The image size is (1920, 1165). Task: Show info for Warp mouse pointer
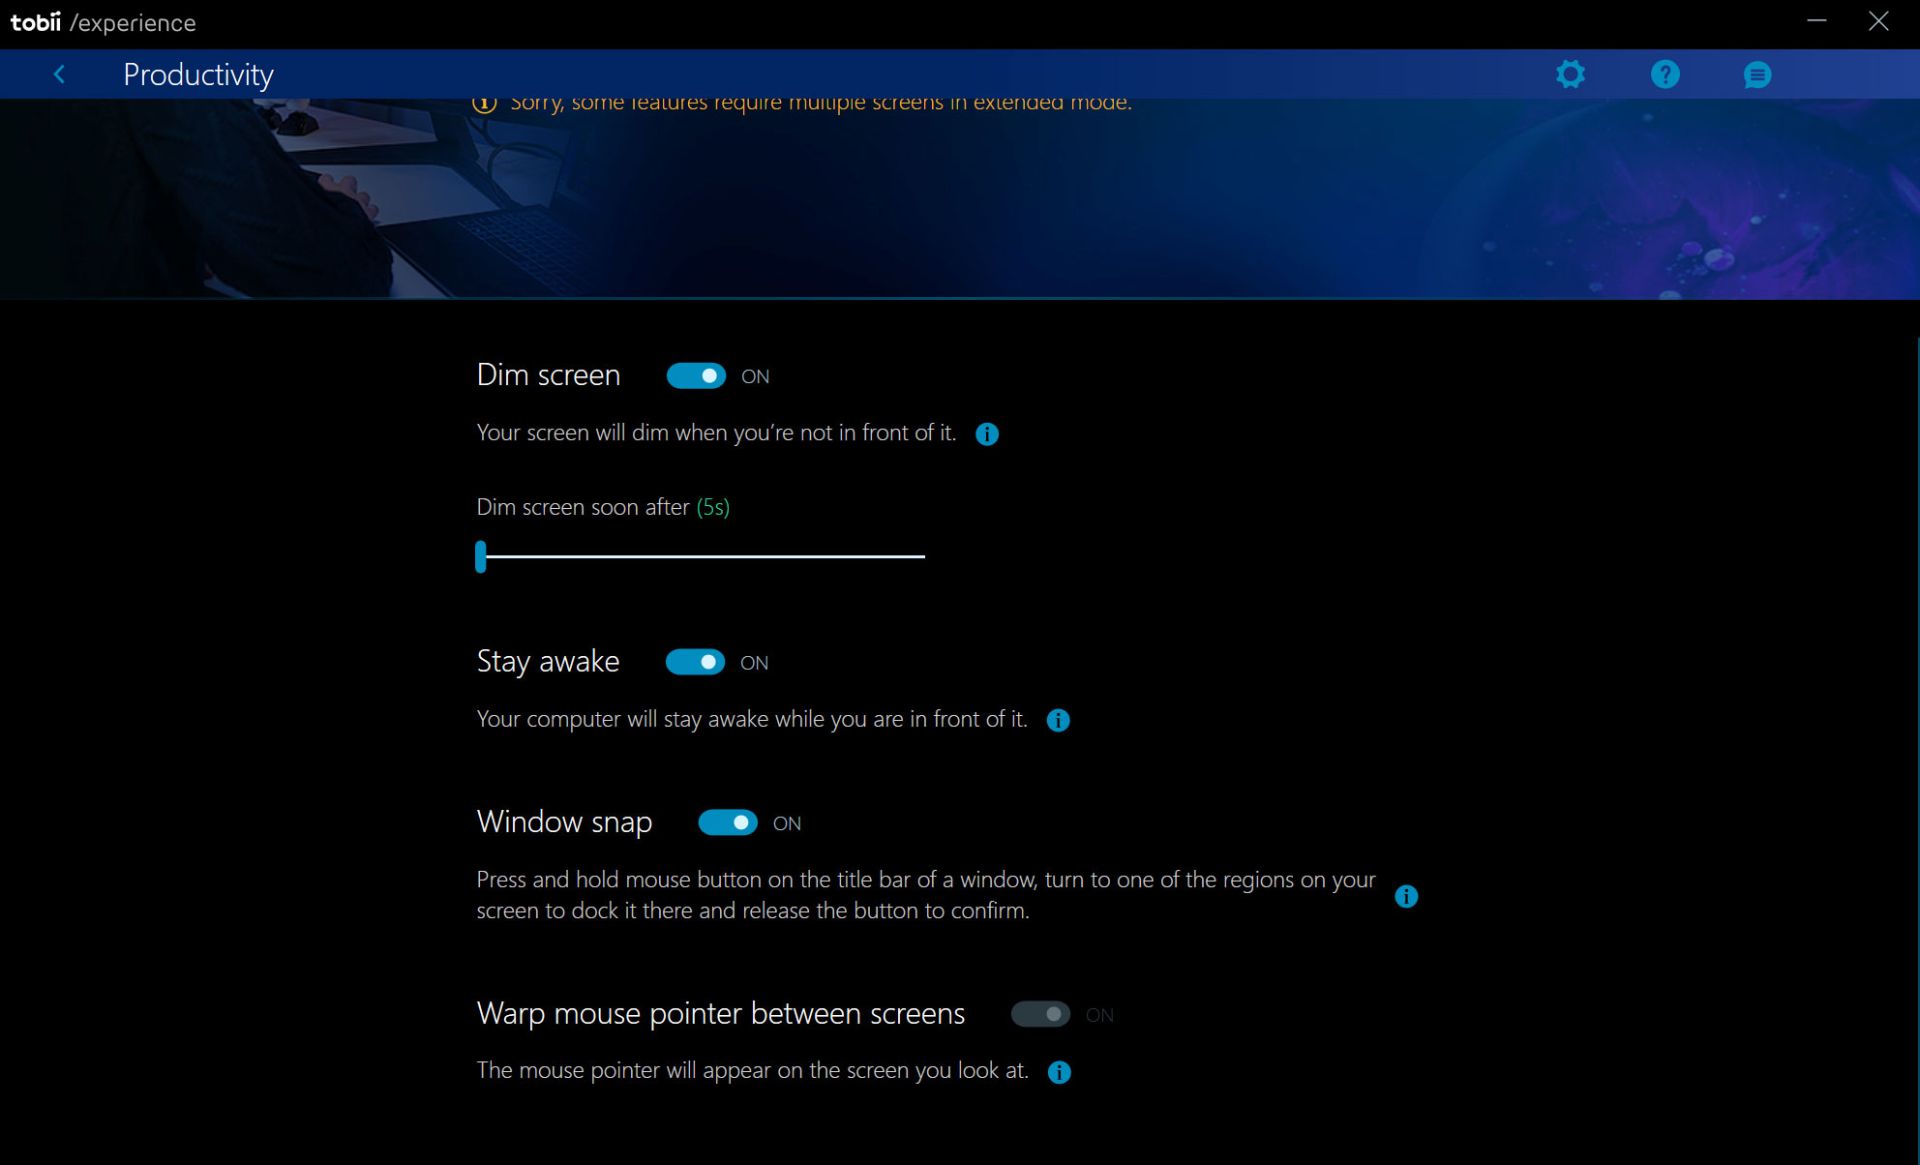(x=1058, y=1072)
